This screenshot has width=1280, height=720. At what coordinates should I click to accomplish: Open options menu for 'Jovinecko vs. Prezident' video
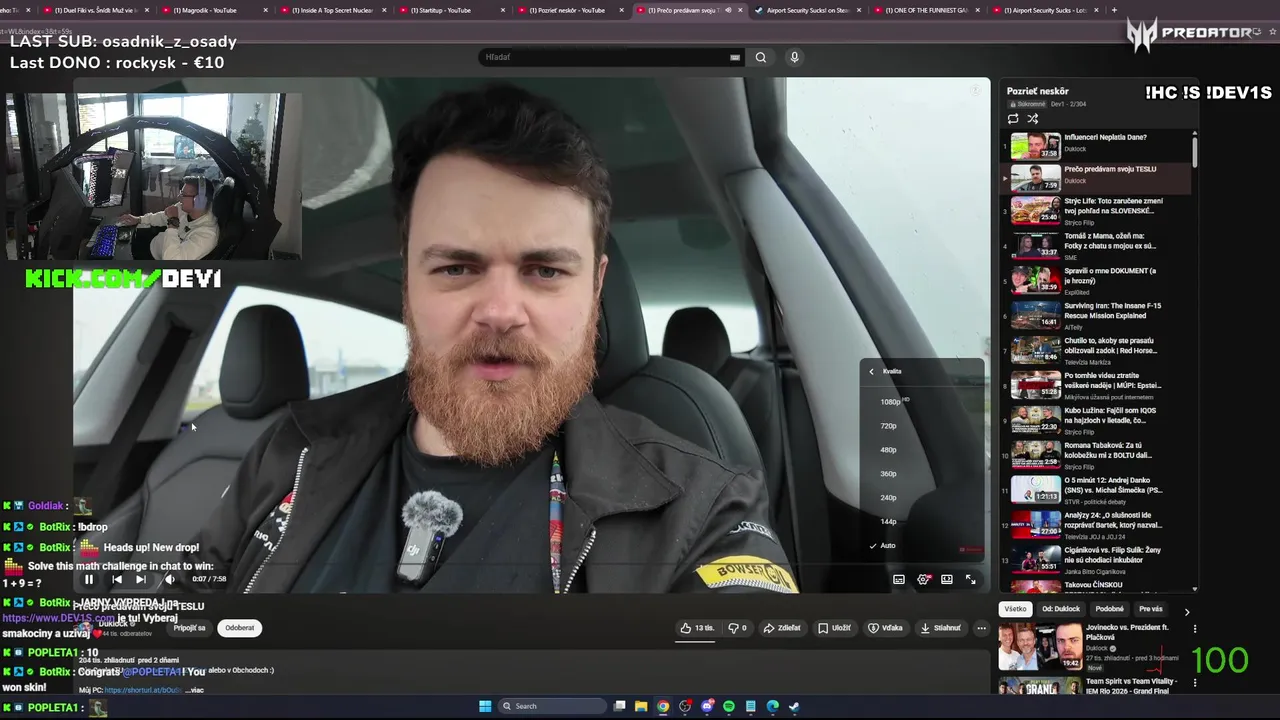pos(1194,629)
